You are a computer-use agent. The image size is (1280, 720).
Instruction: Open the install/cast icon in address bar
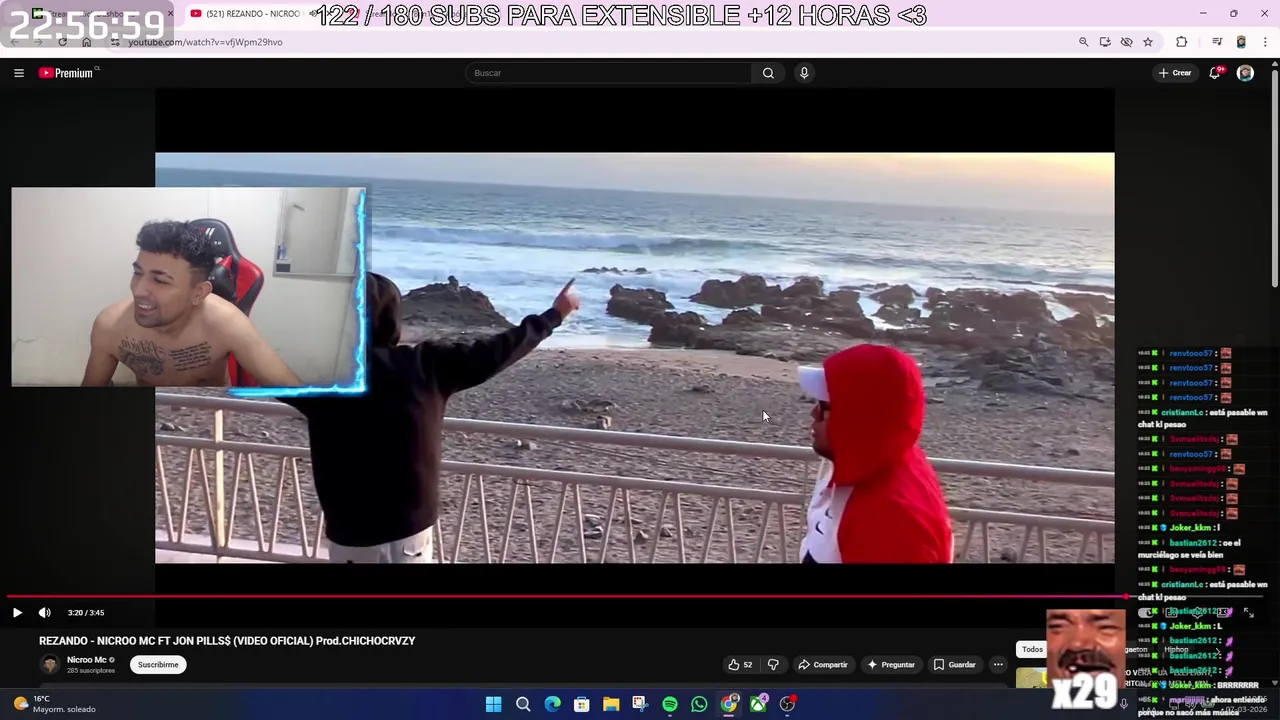1105,42
